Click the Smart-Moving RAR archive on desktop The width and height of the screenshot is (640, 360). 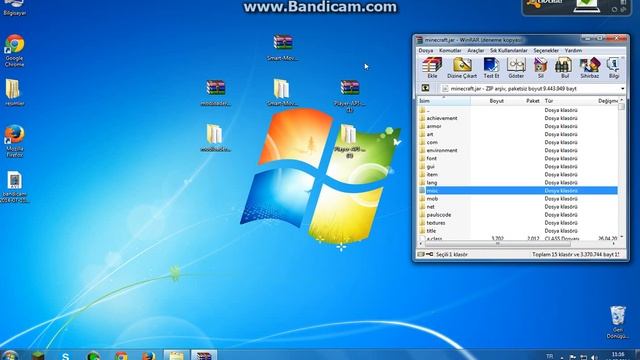click(x=283, y=48)
